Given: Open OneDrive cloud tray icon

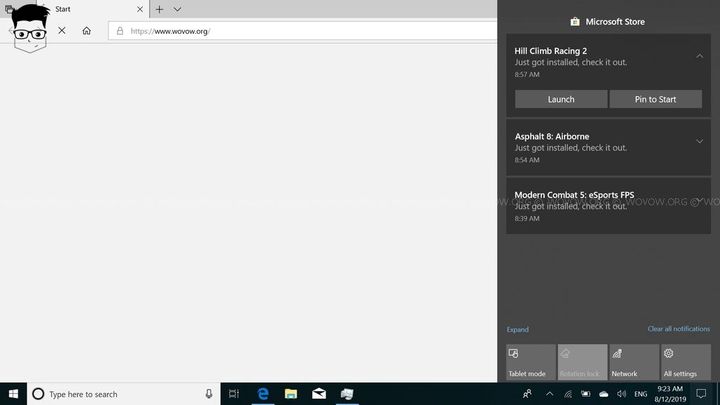Looking at the screenshot, I should pos(603,394).
